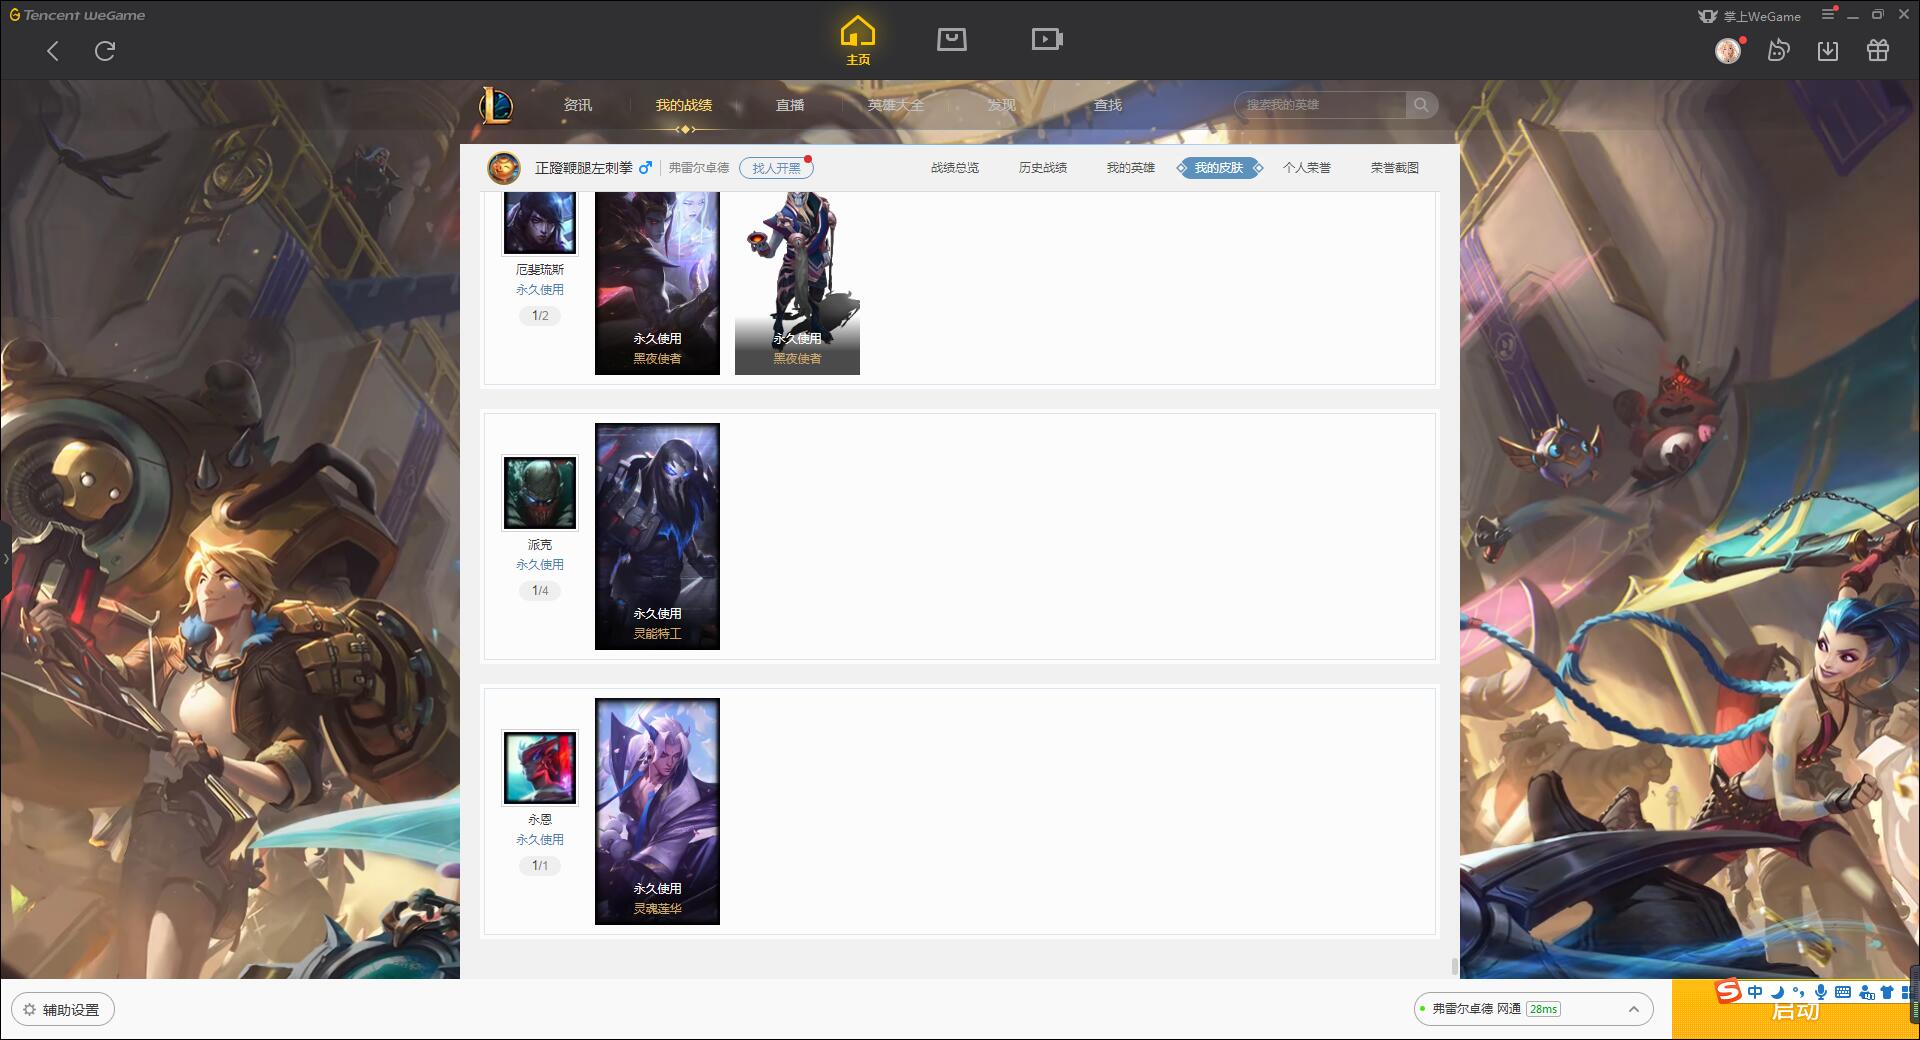Open the 灵魂莲华 skin card
Image resolution: width=1920 pixels, height=1040 pixels.
tap(657, 811)
